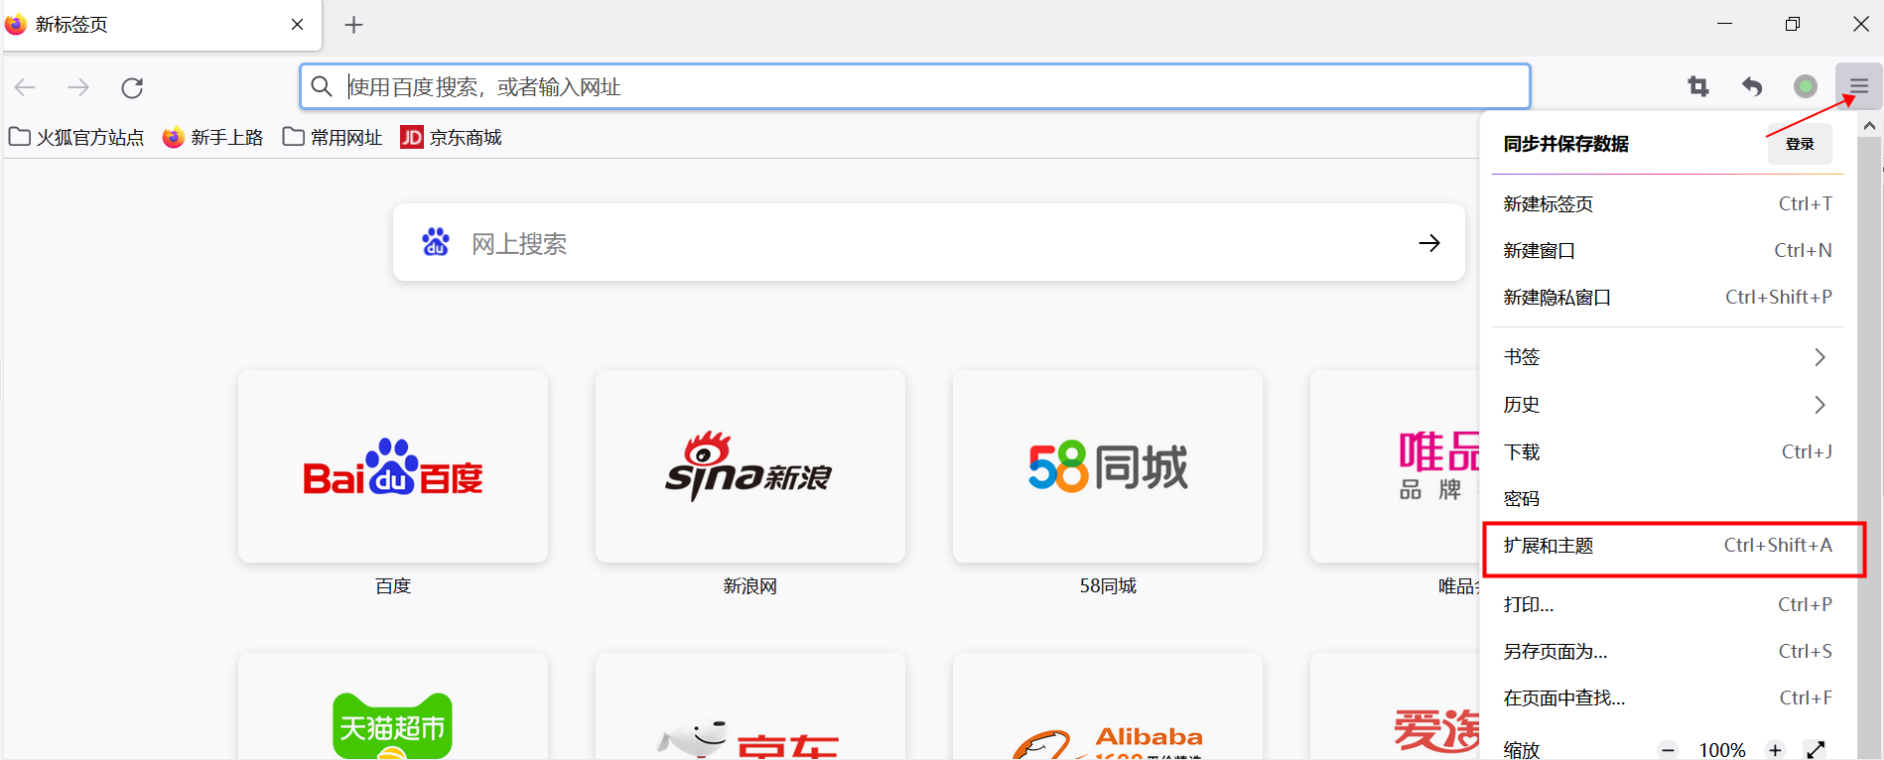Select 在页面中查找... menu item

pos(1667,698)
